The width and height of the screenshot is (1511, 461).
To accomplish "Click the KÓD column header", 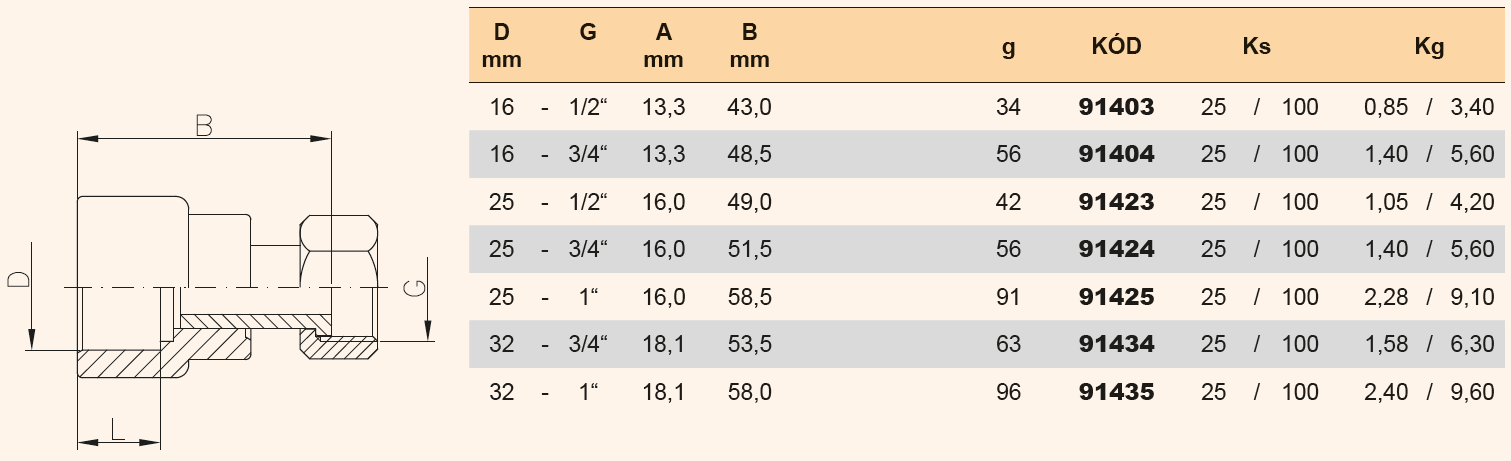I will (1116, 46).
